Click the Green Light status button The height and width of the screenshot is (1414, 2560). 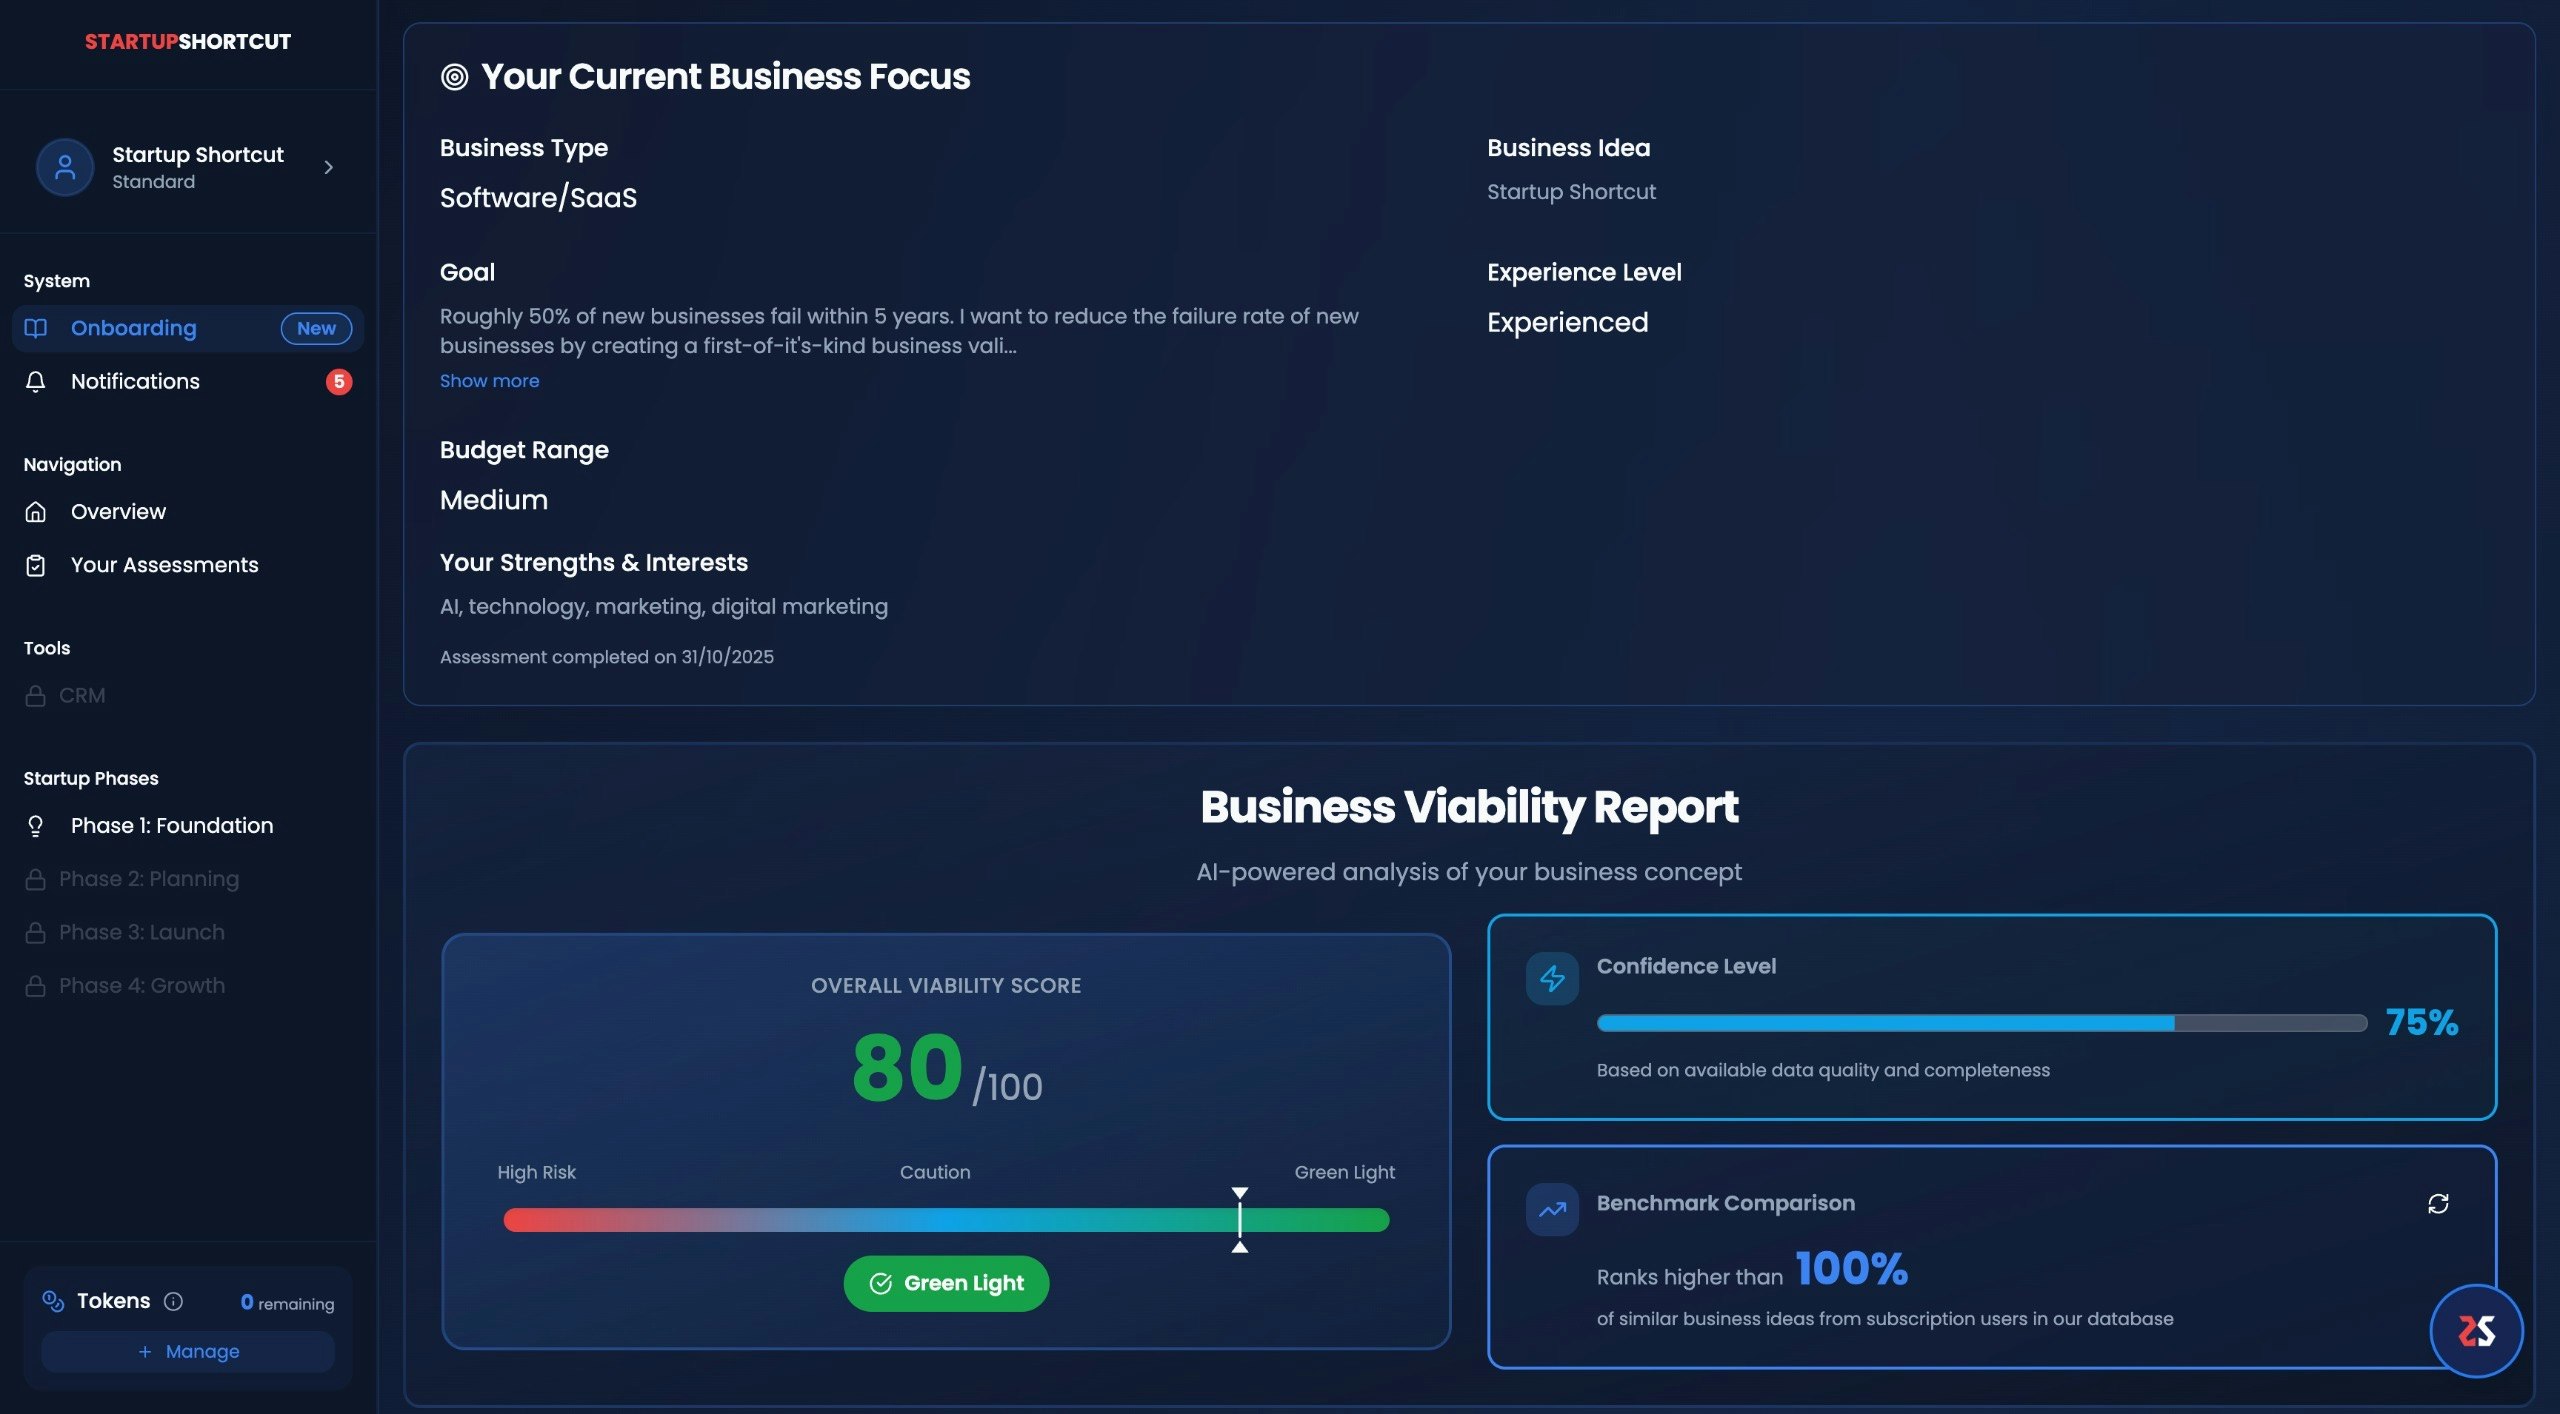pos(946,1283)
